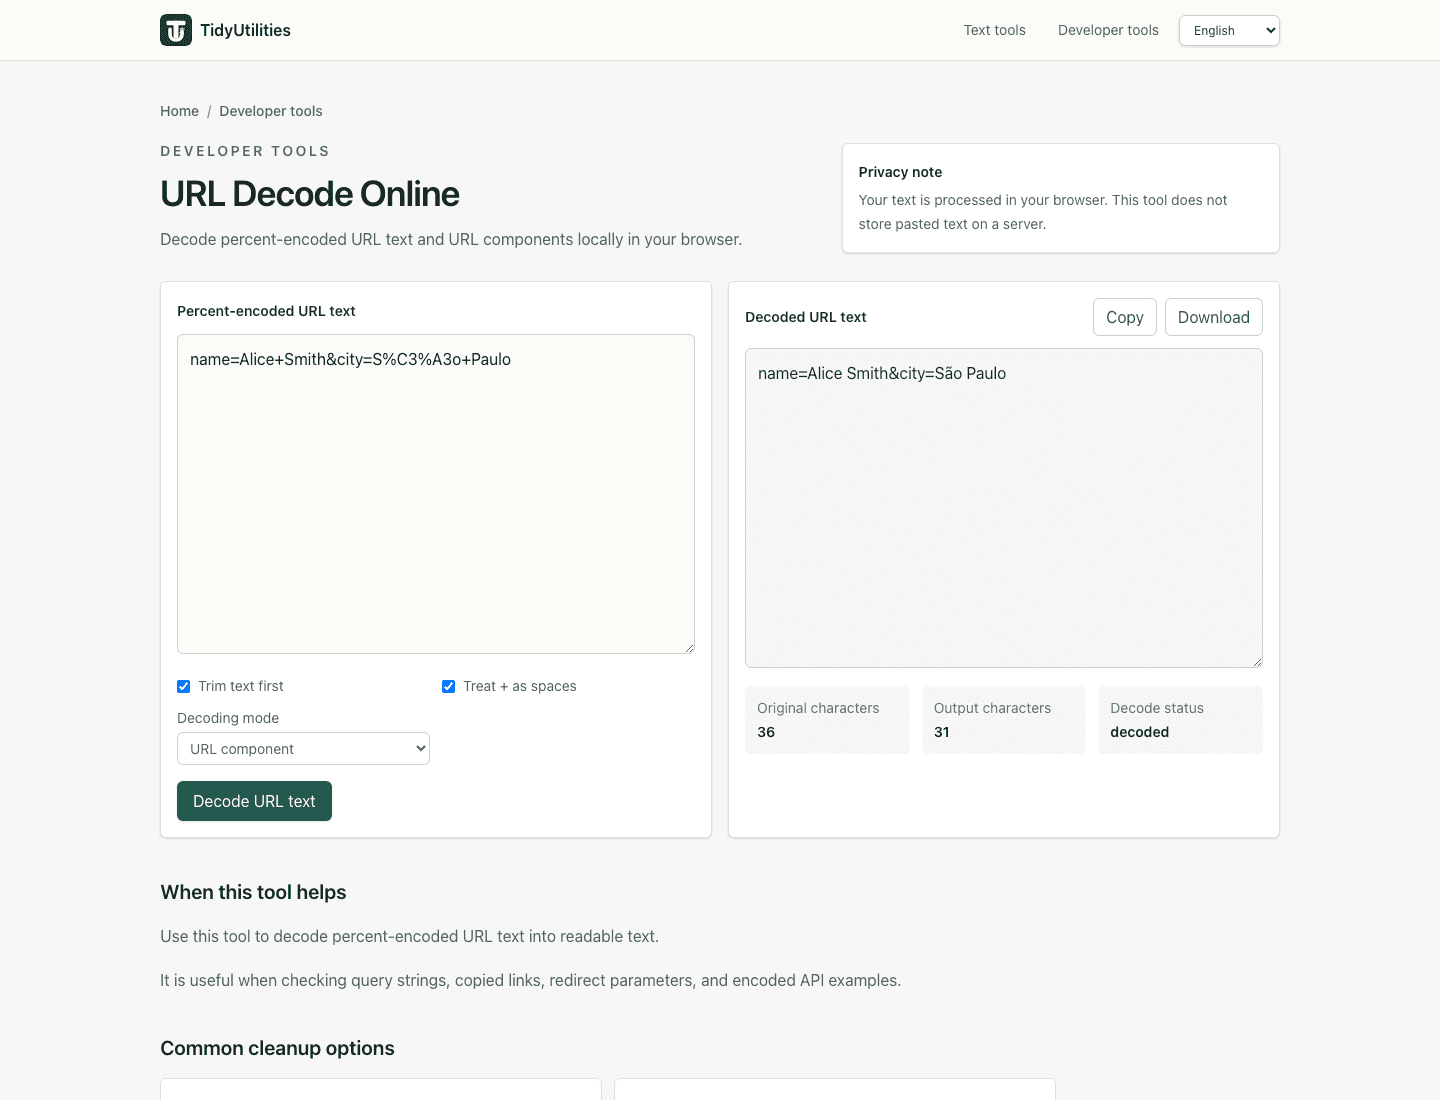Open the English language dropdown

pos(1229,30)
